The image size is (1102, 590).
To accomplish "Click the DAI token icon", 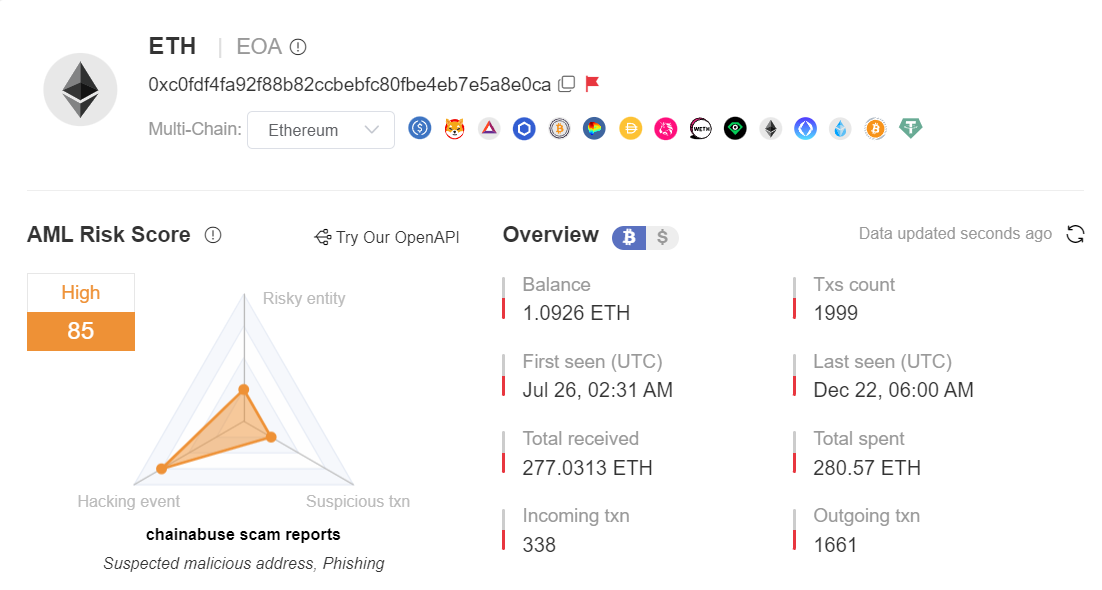I will (630, 128).
